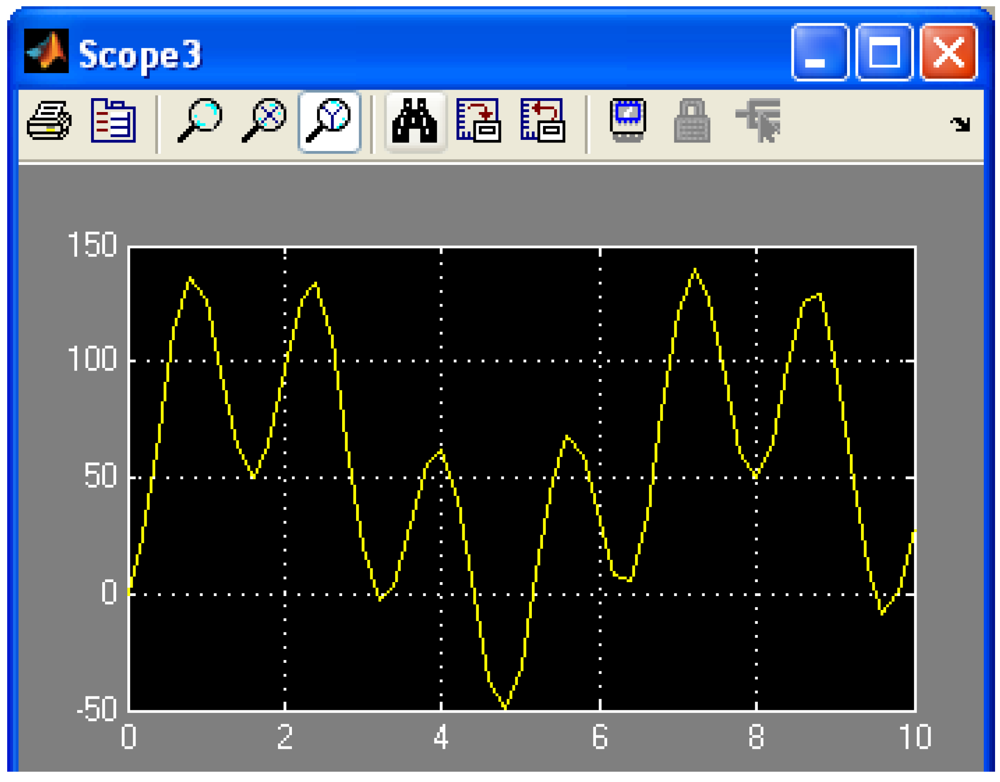Autoscale the plot with the binoculars icon
The height and width of the screenshot is (782, 1000).
415,123
